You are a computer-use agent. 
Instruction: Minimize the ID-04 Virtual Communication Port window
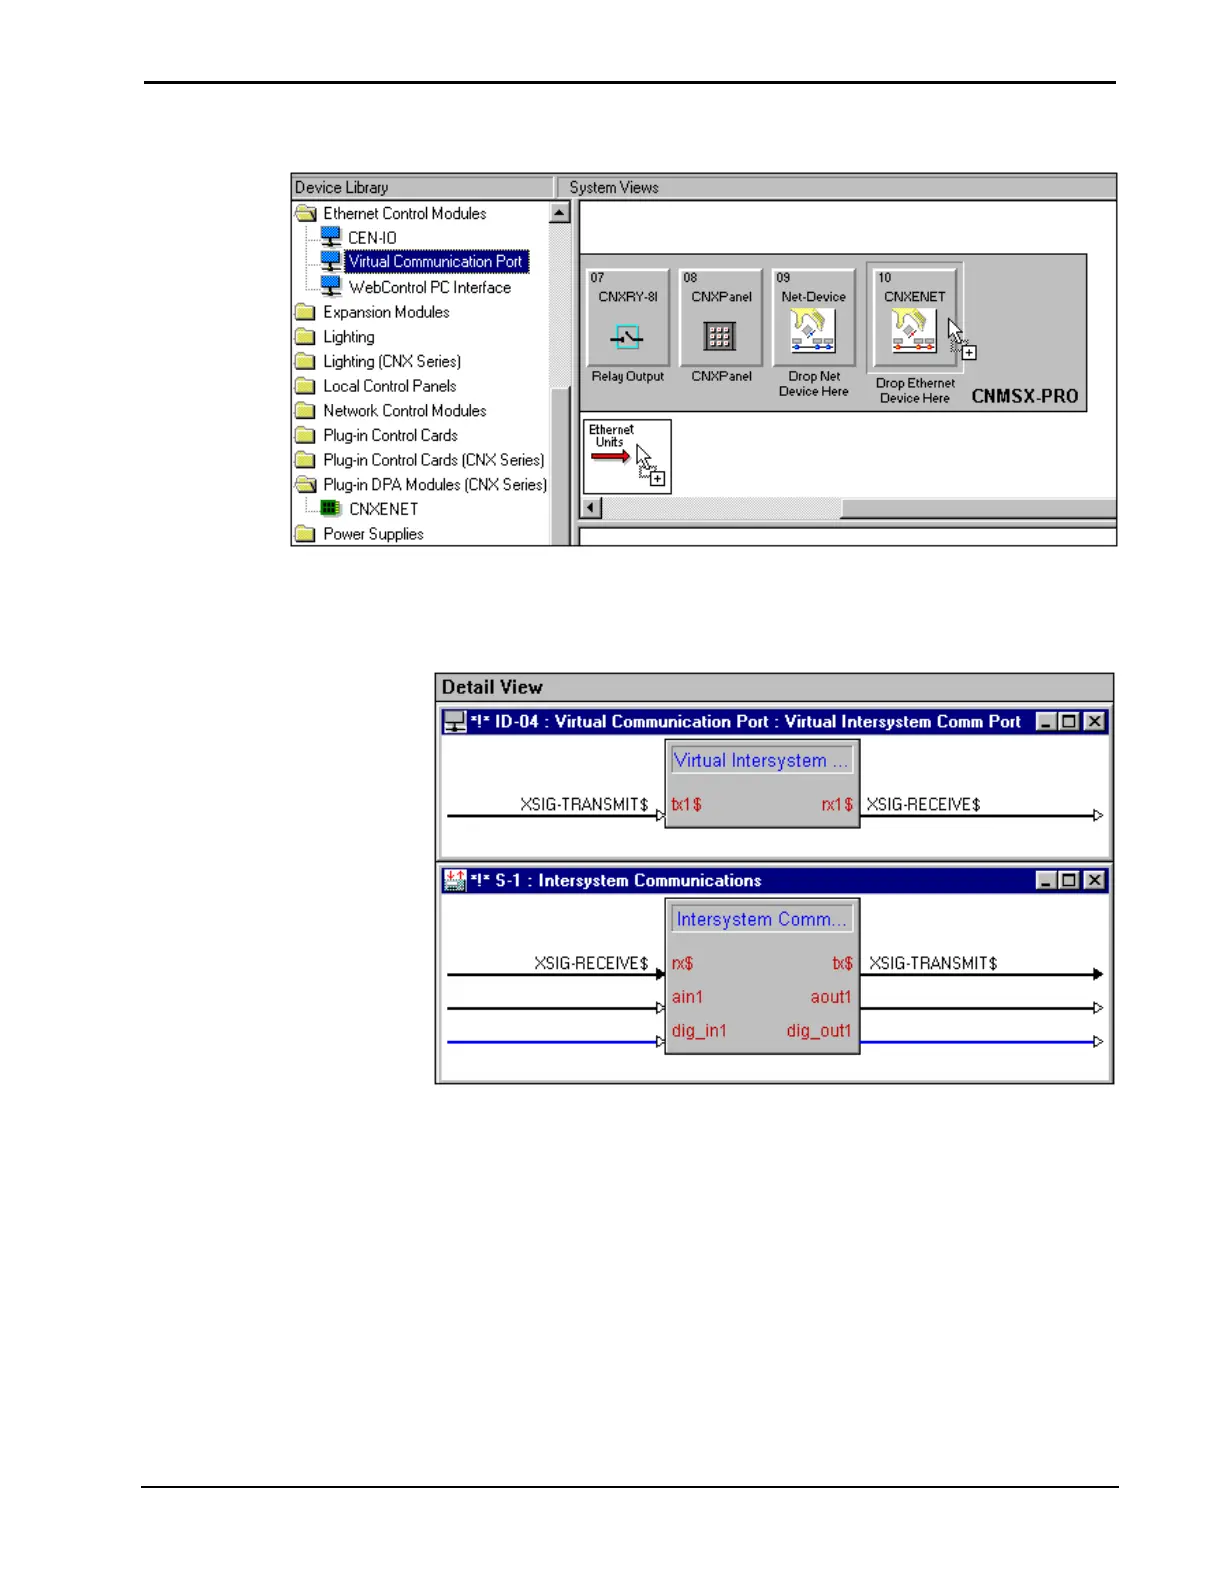[1046, 722]
